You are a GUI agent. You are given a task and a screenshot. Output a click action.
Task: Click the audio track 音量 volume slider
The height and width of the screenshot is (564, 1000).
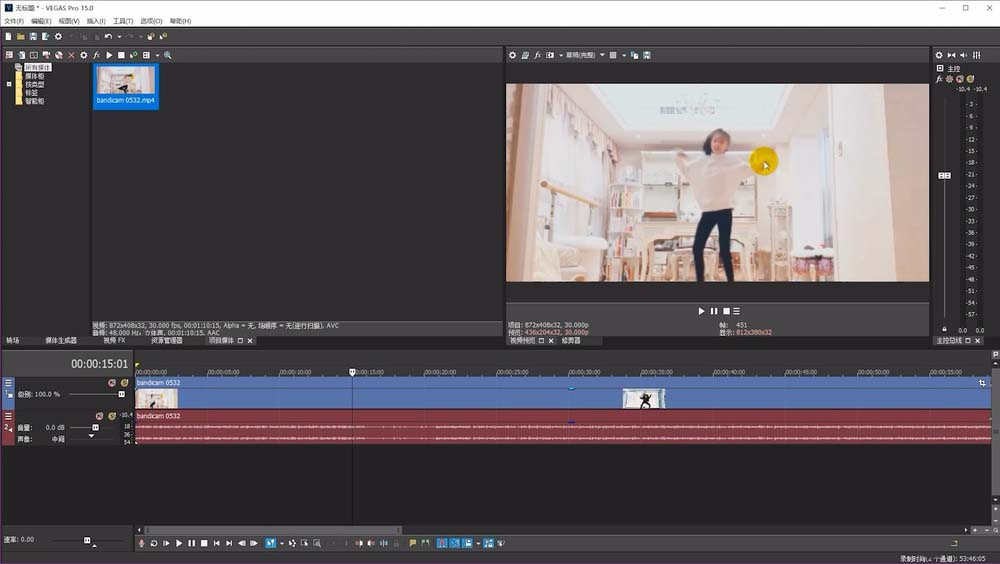click(x=96, y=427)
